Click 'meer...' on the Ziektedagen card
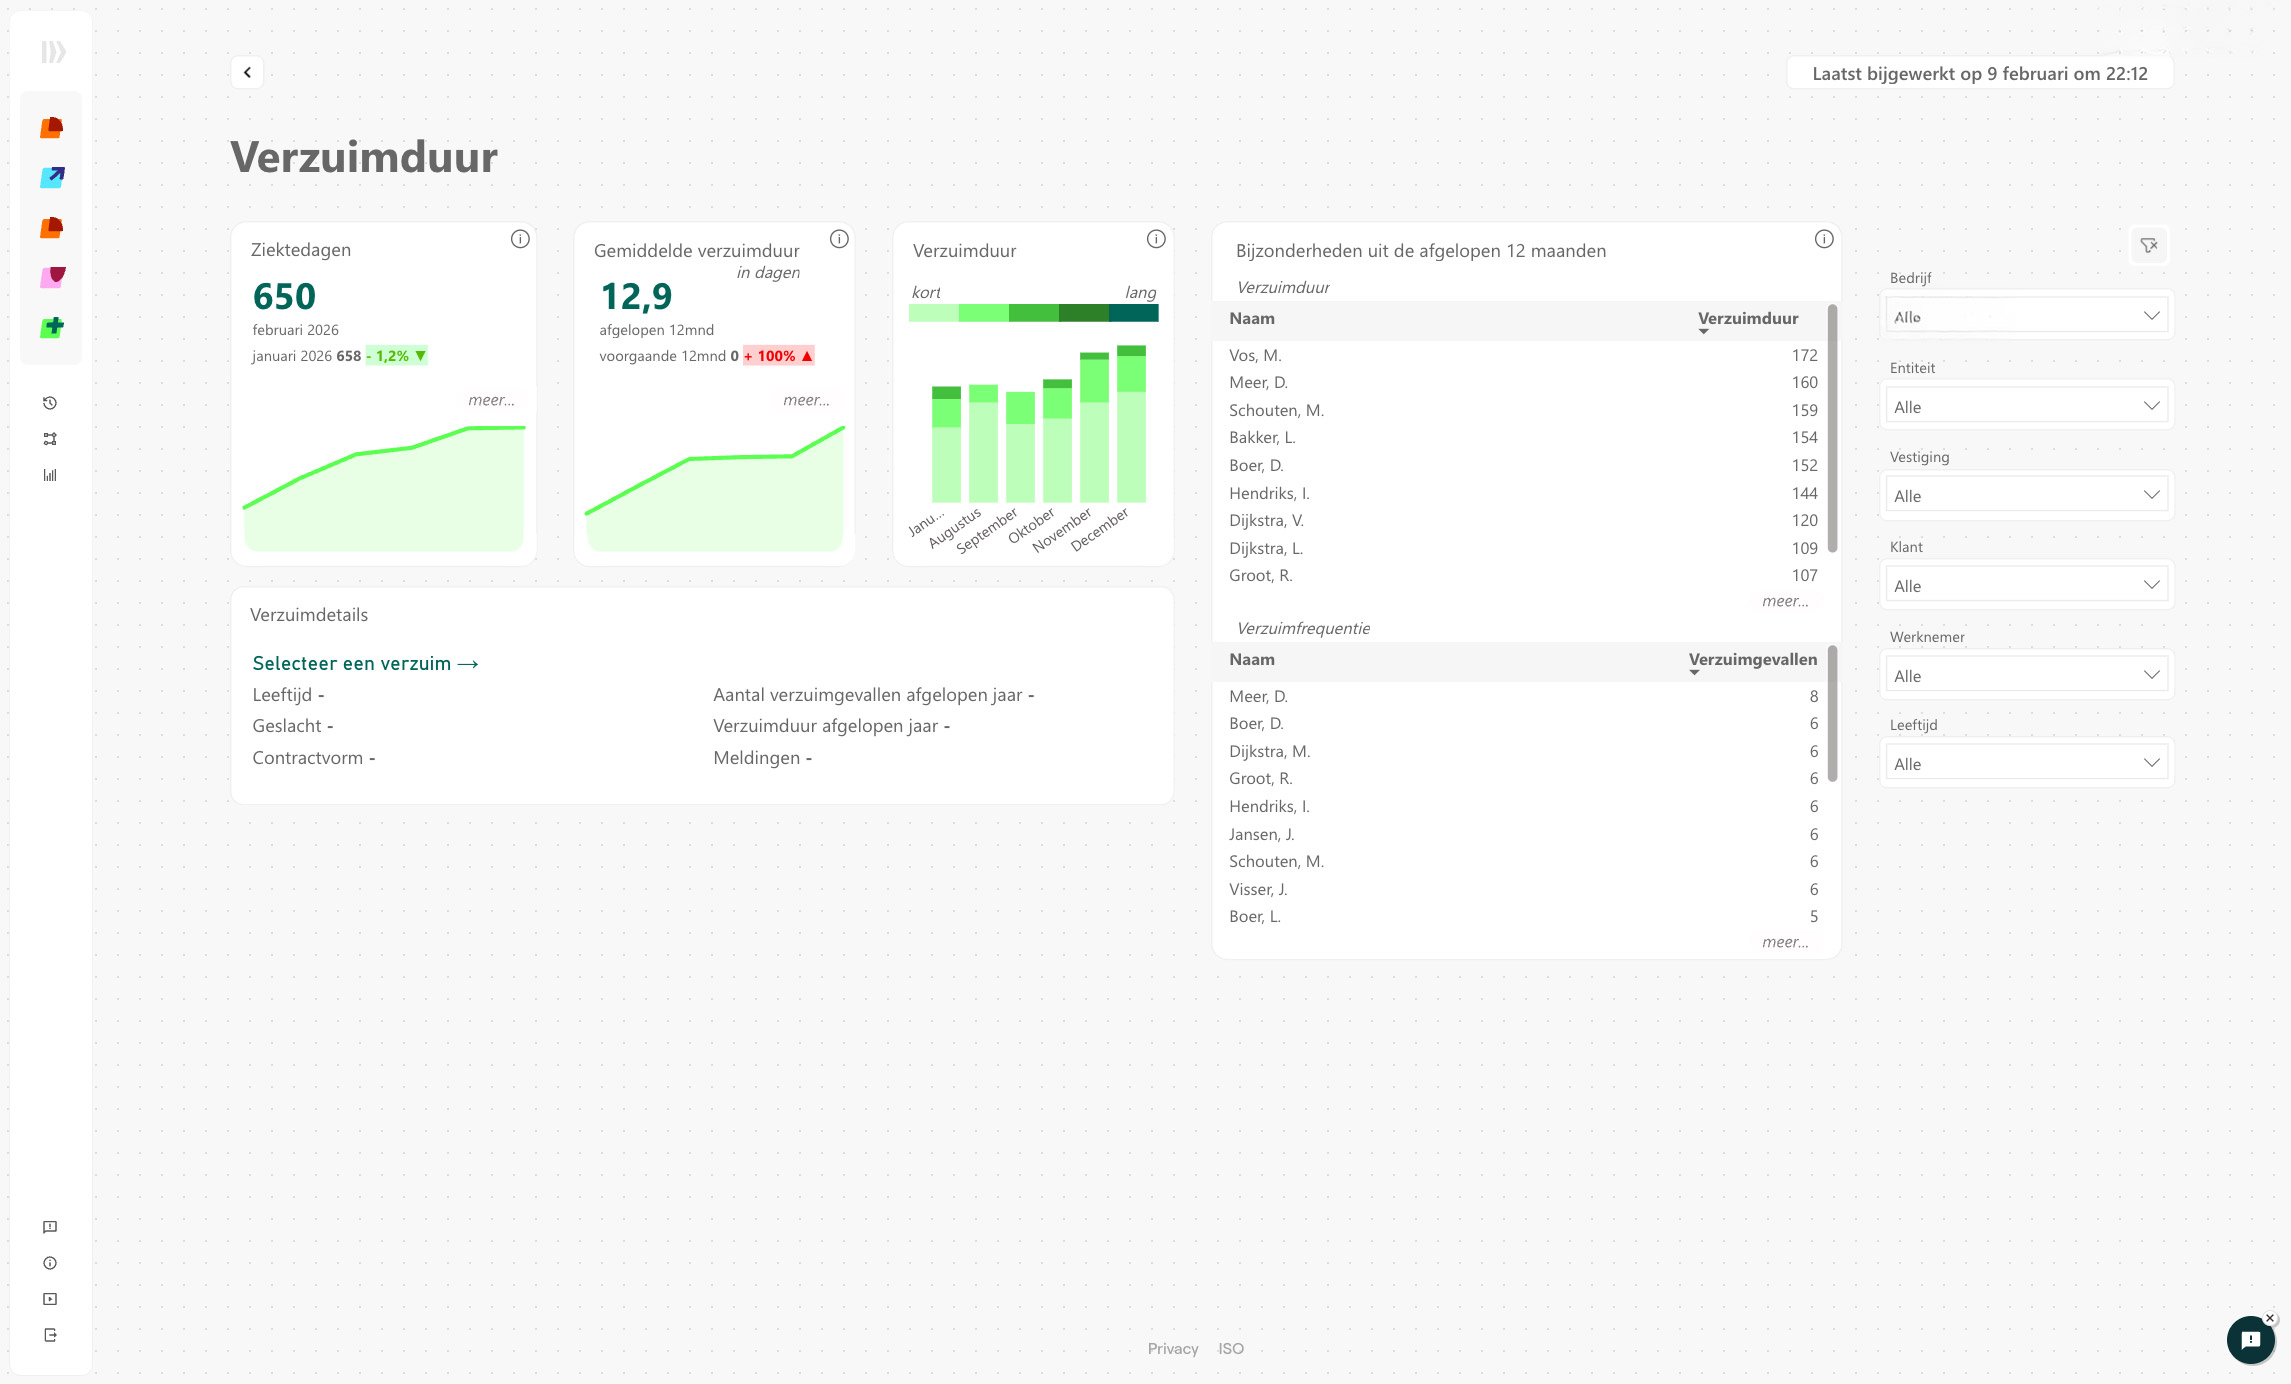Image resolution: width=2291 pixels, height=1384 pixels. pos(491,400)
